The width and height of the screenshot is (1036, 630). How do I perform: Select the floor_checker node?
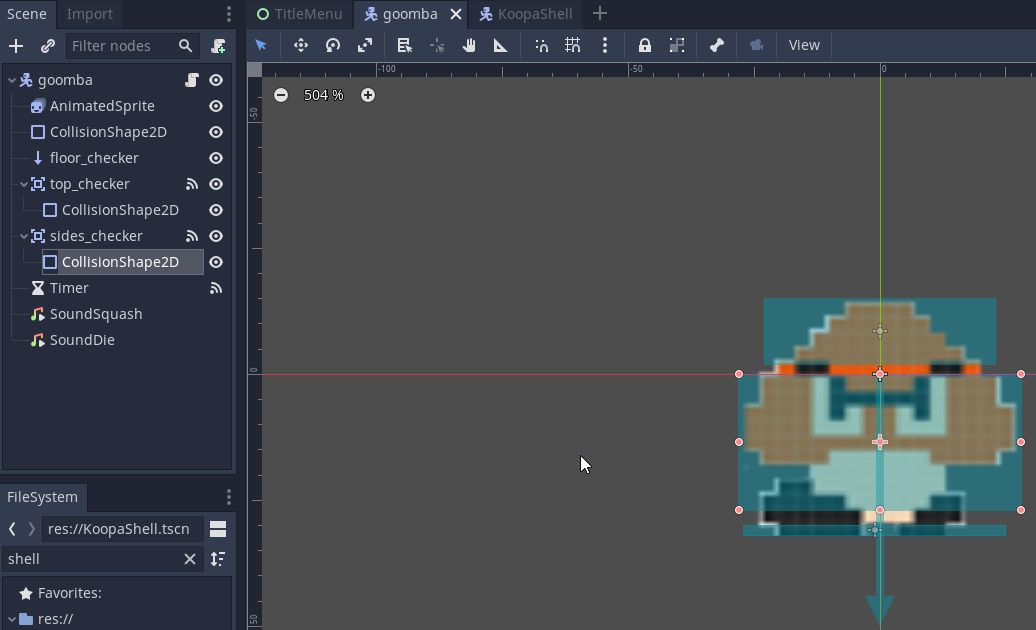coord(94,158)
